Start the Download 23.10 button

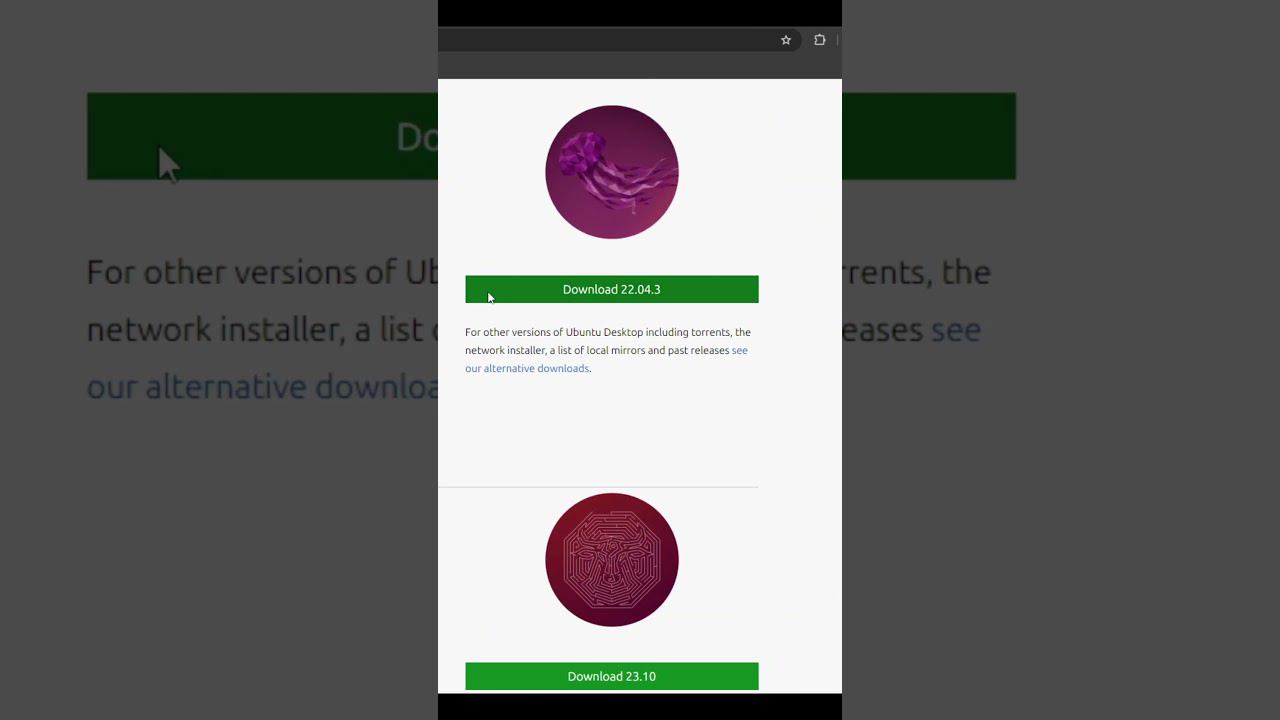(x=612, y=676)
